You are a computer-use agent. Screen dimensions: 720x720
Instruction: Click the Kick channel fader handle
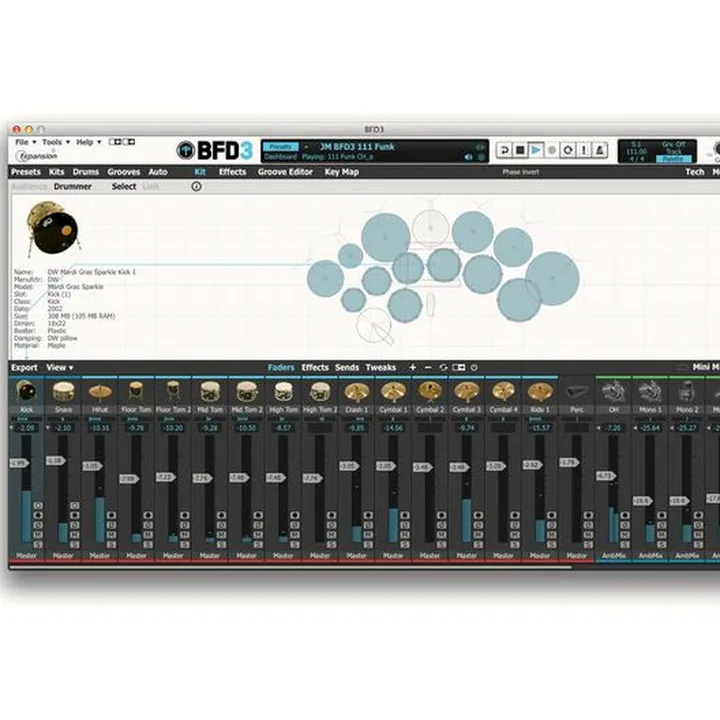tap(19, 463)
